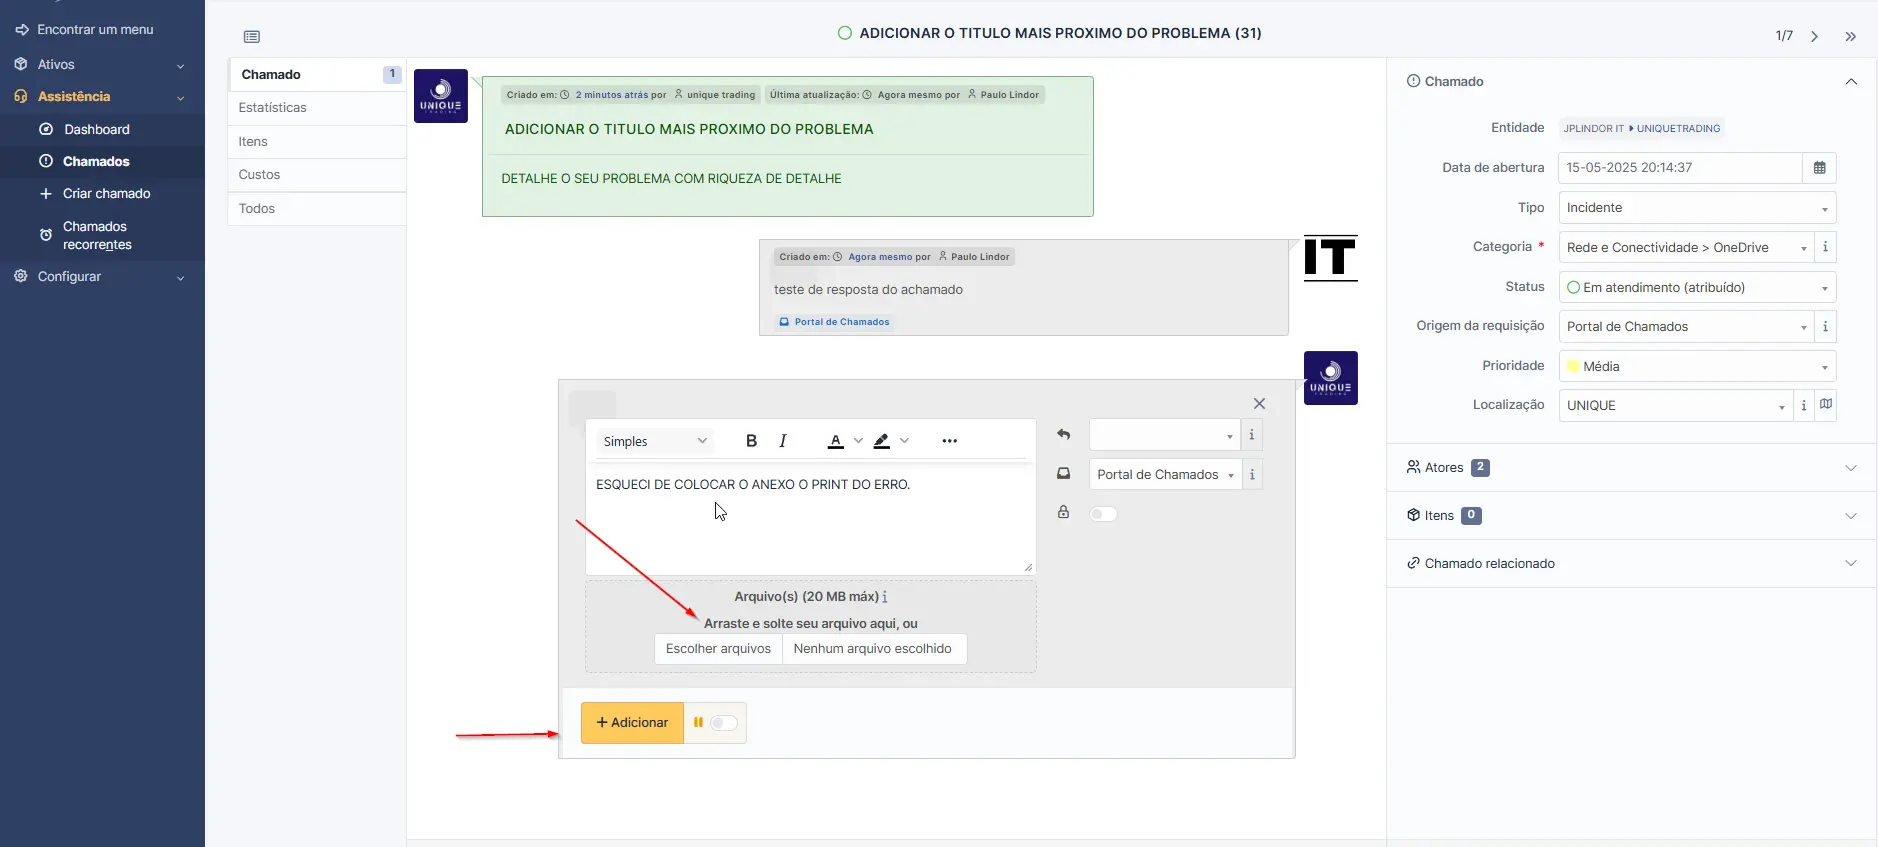The height and width of the screenshot is (847, 1878).
Task: Click Escolher arquivos to attach a file
Action: tap(718, 649)
